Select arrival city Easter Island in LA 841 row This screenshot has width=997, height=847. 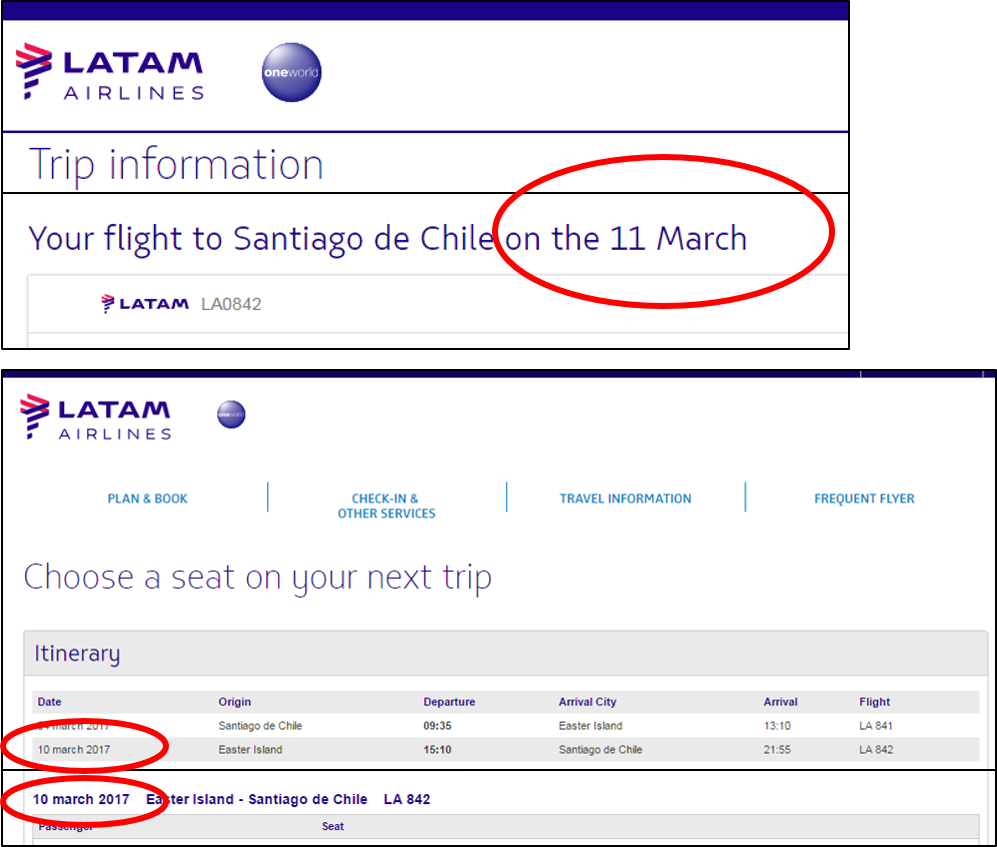pyautogui.click(x=591, y=726)
